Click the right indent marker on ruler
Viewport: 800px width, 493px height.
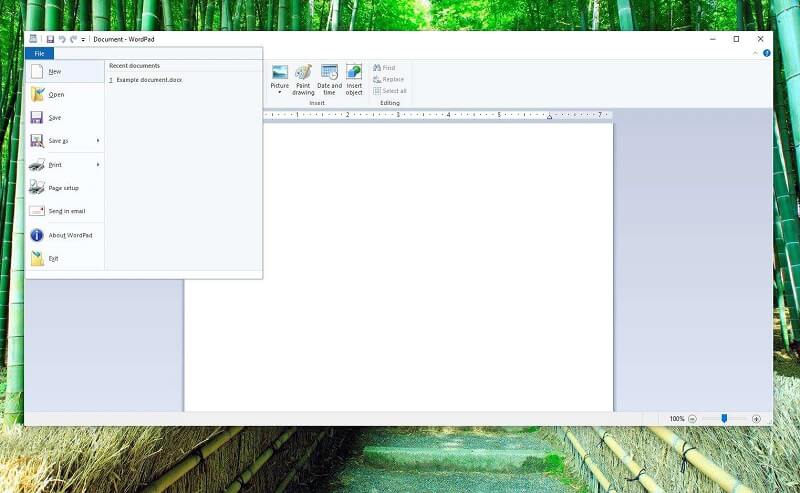(x=549, y=117)
